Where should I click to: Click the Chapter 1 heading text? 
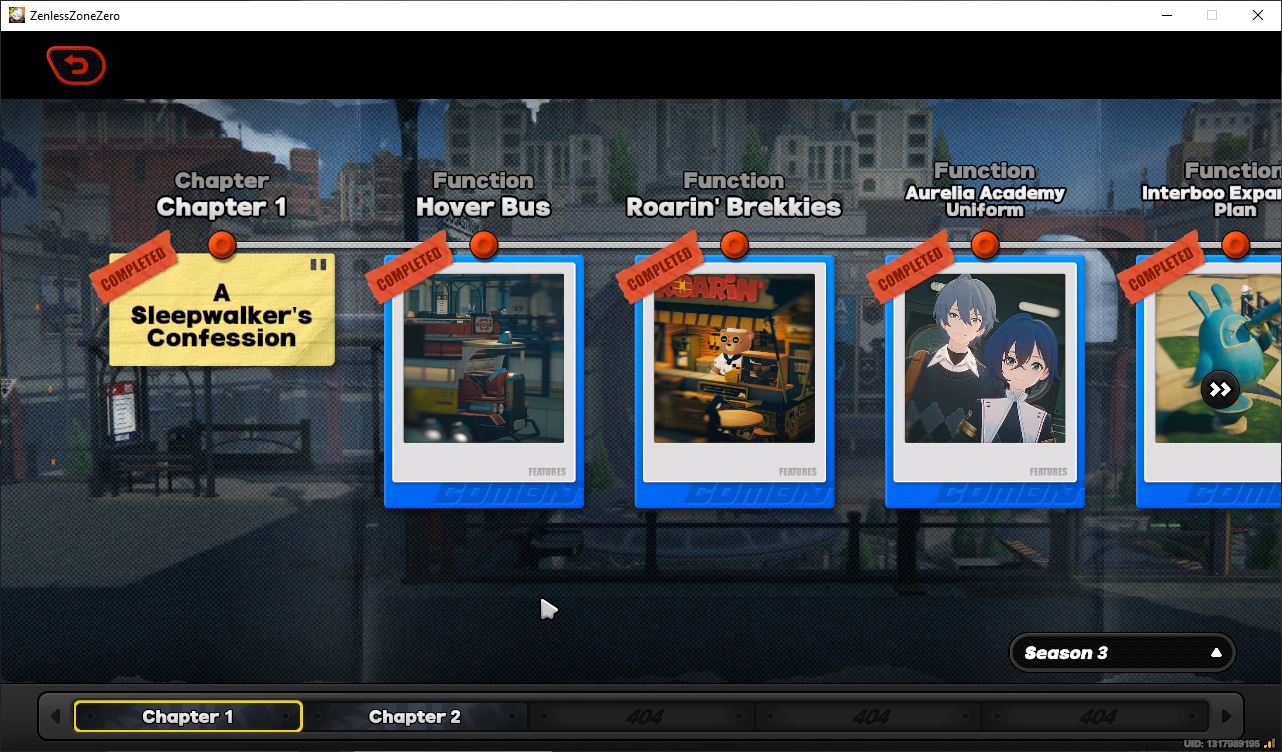222,207
